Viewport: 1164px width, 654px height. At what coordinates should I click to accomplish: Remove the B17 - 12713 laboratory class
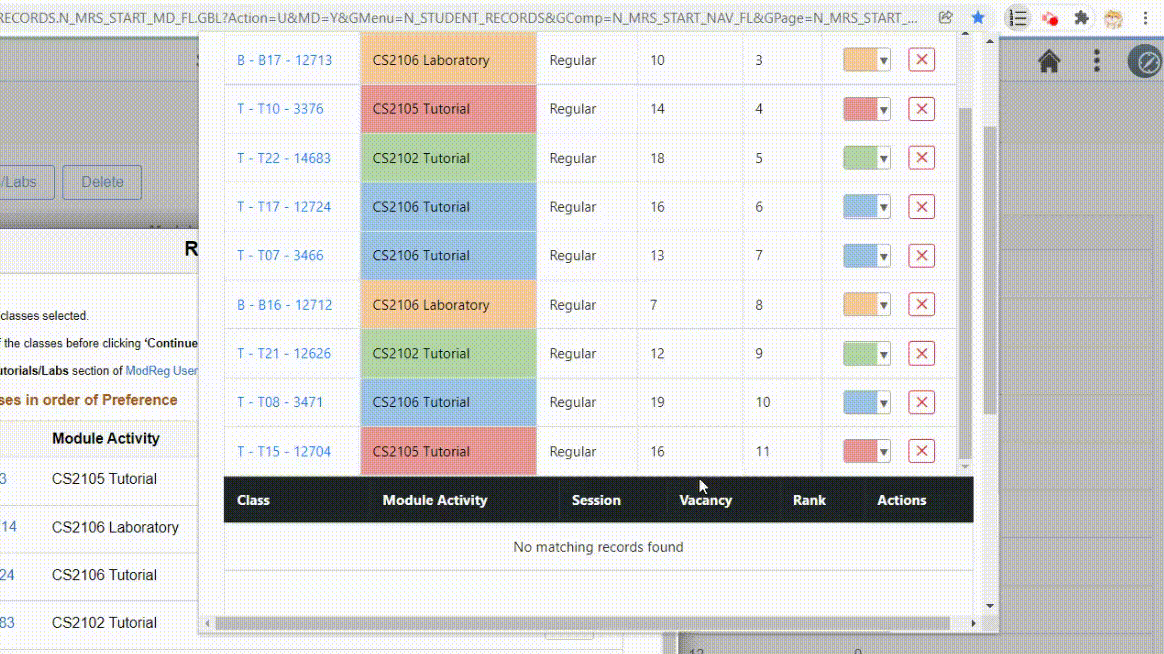[x=921, y=60]
